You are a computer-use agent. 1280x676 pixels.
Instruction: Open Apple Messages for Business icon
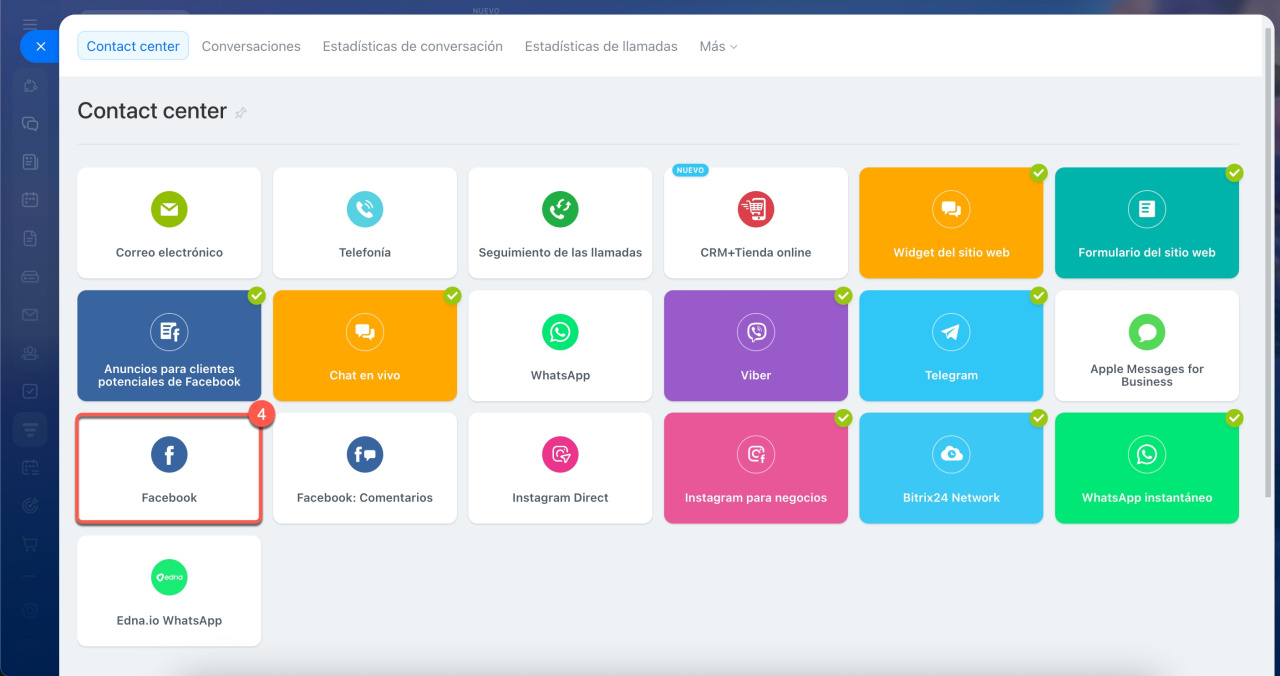click(1147, 331)
